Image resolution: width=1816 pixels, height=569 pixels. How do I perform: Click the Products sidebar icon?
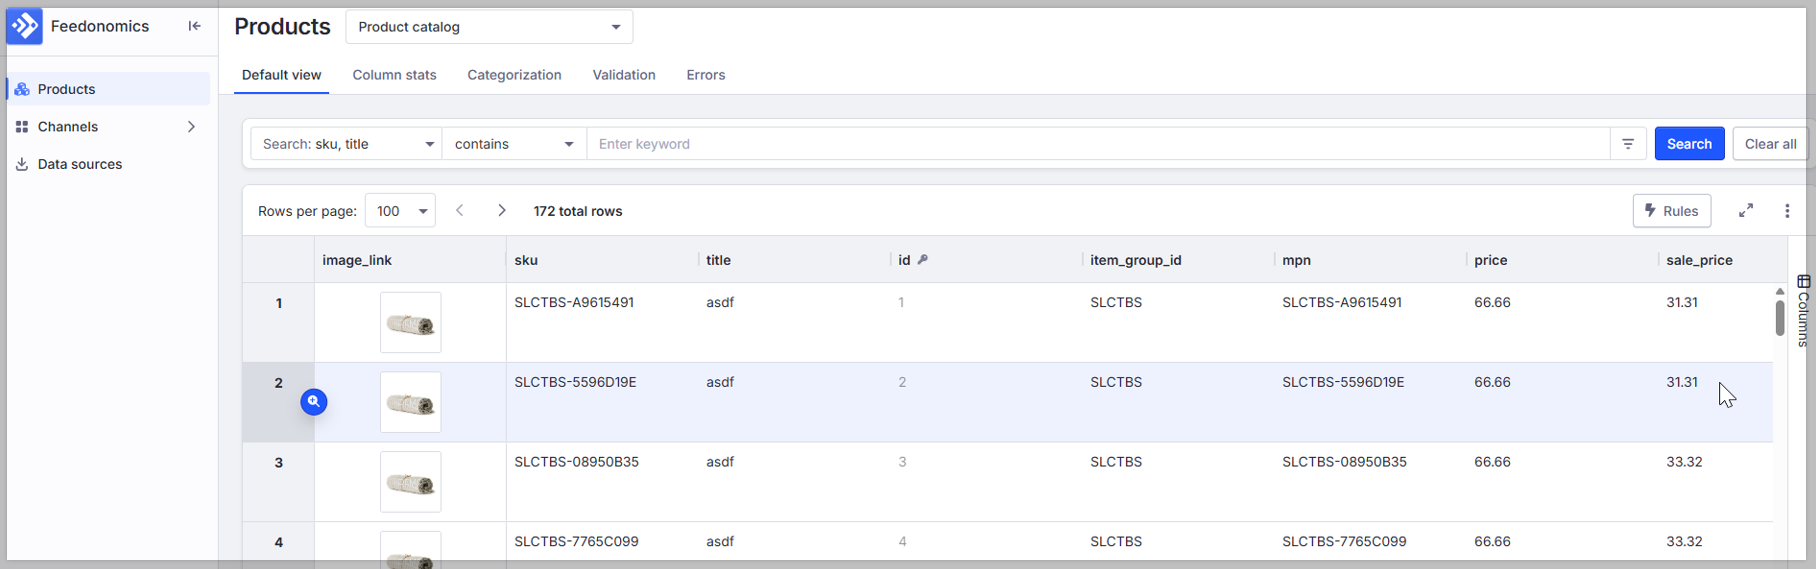point(22,89)
